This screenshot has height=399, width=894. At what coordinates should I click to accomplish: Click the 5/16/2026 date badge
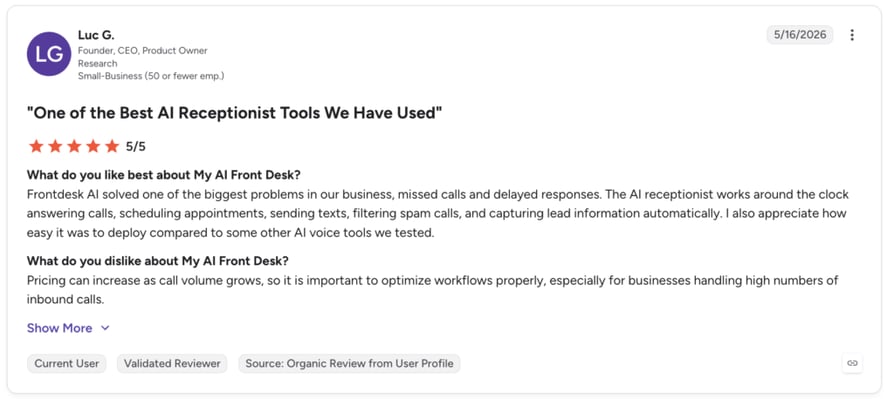800,35
